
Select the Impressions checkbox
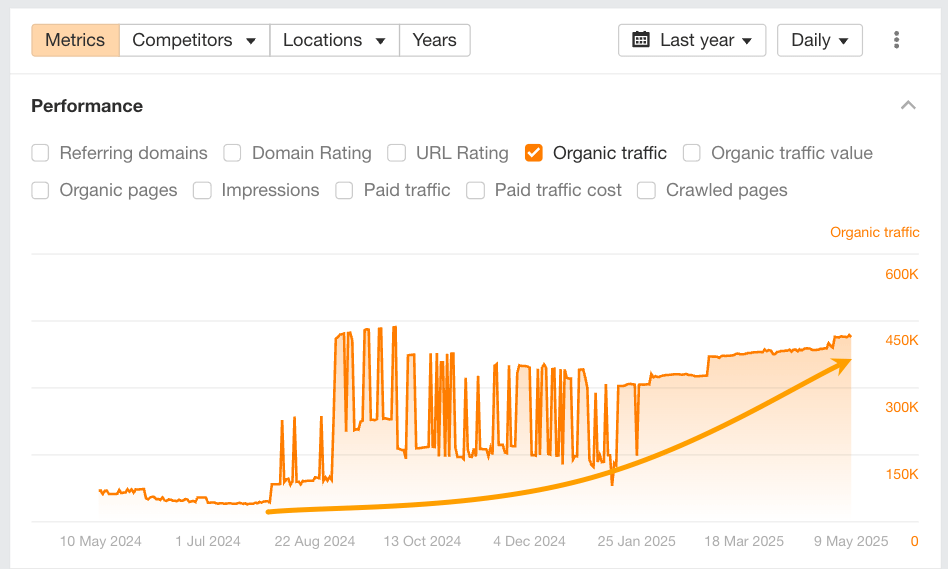click(x=203, y=190)
